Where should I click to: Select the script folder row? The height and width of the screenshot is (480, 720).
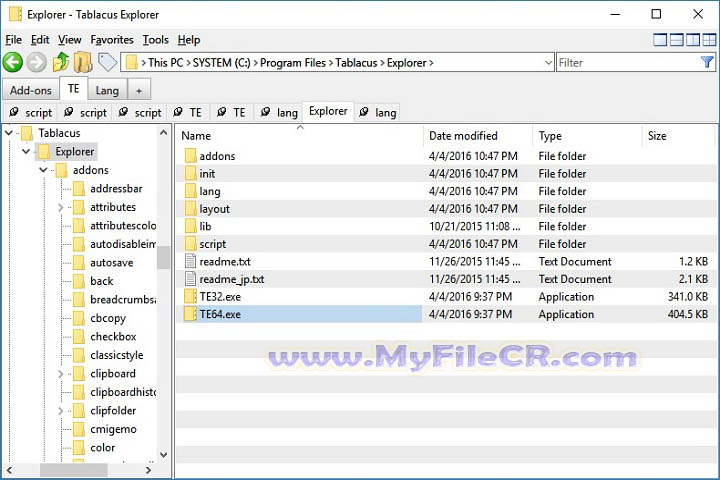[445, 244]
